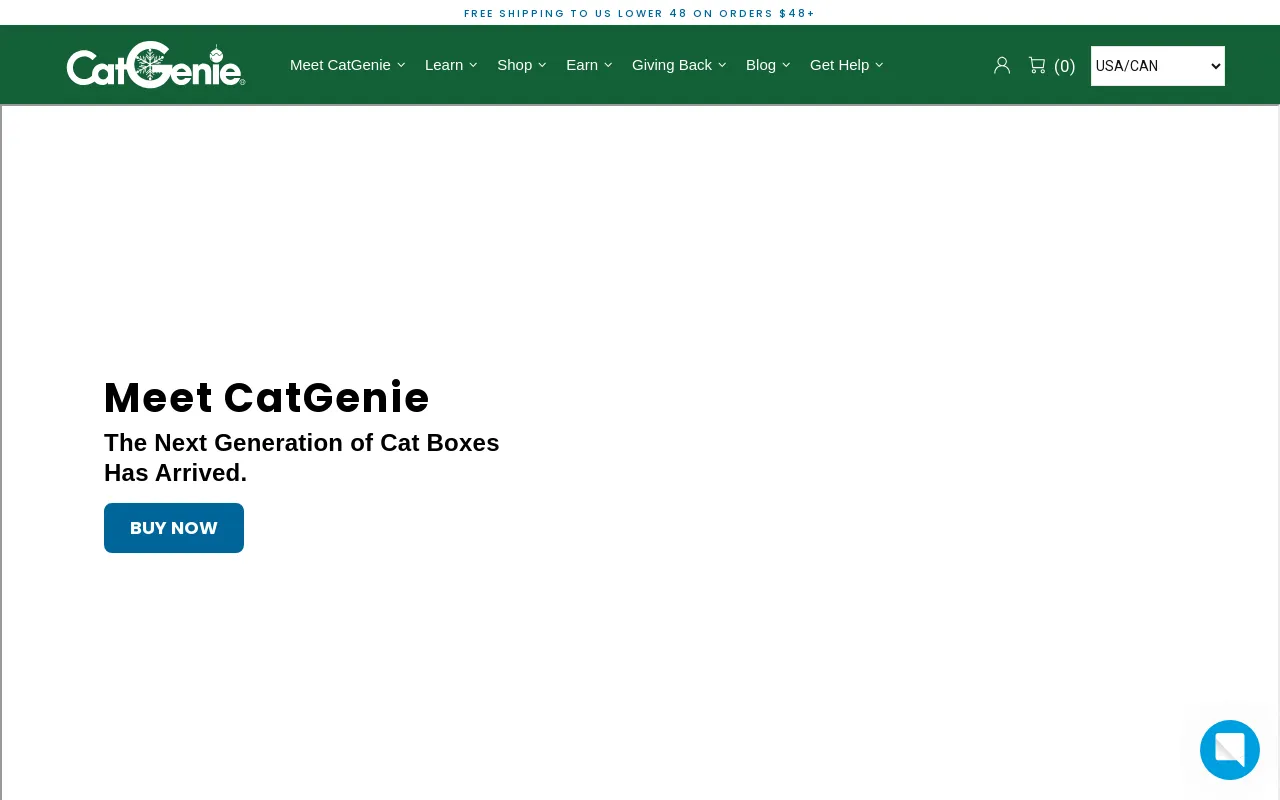Select the Giving Back menu item

(x=672, y=64)
